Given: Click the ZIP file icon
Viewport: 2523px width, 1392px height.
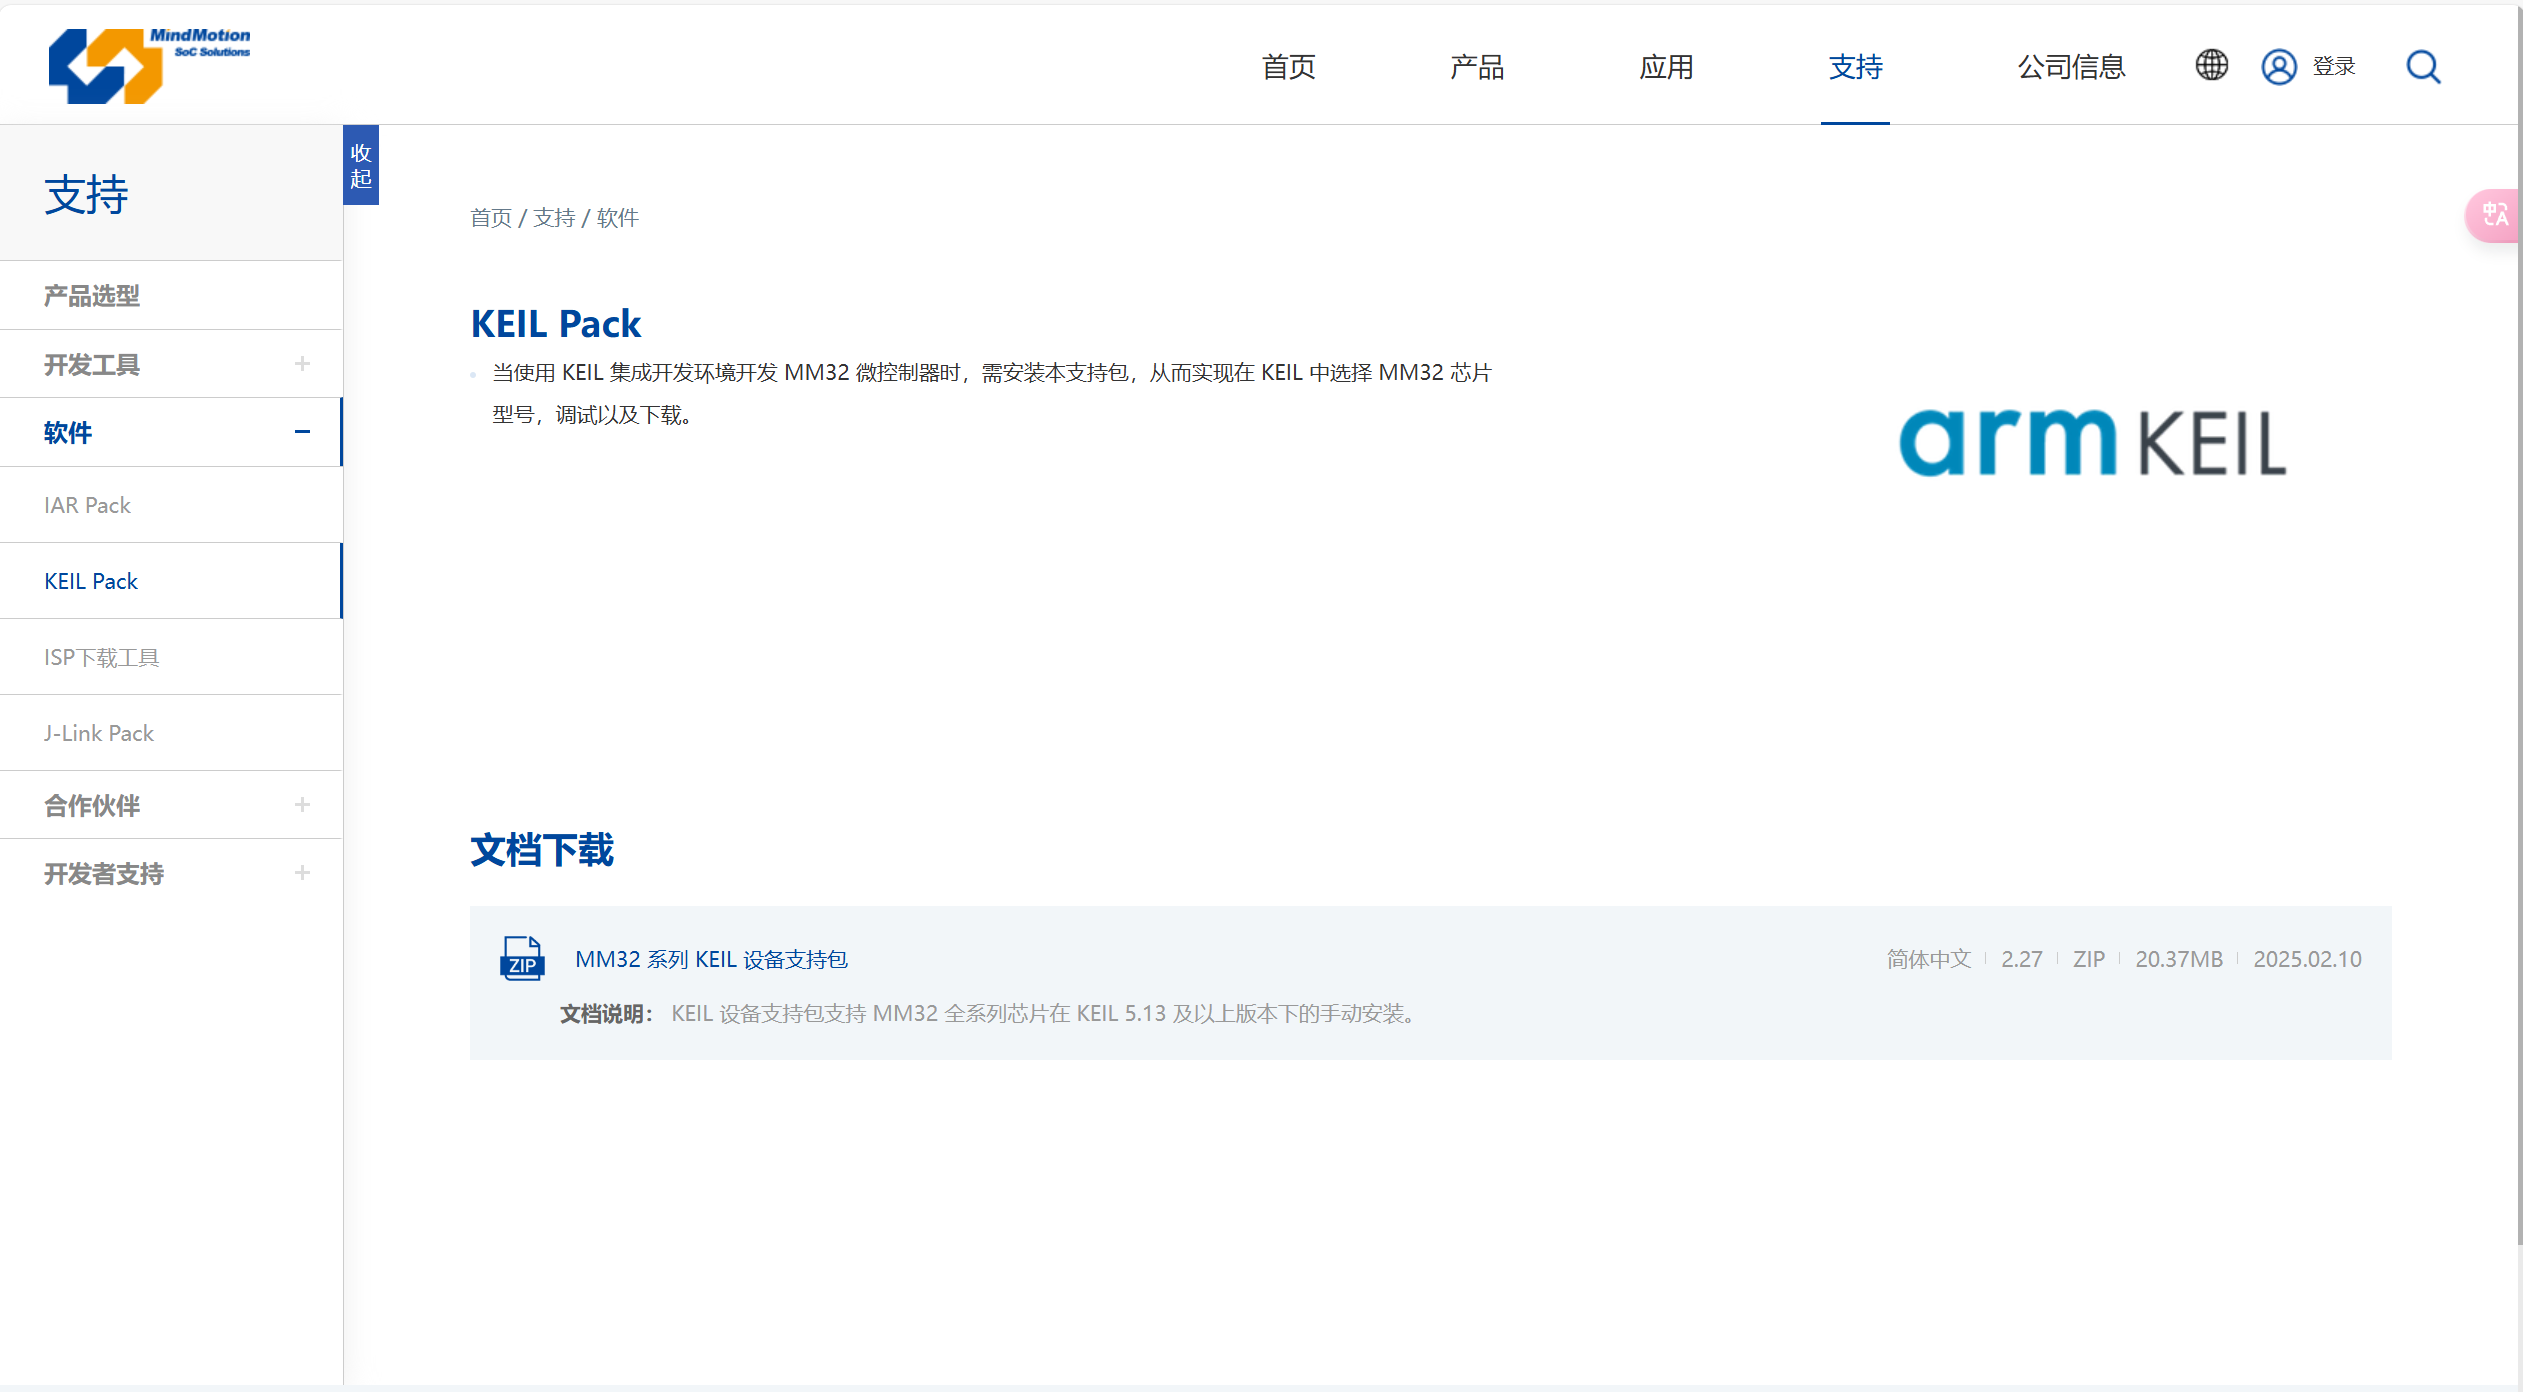Looking at the screenshot, I should click(x=522, y=959).
